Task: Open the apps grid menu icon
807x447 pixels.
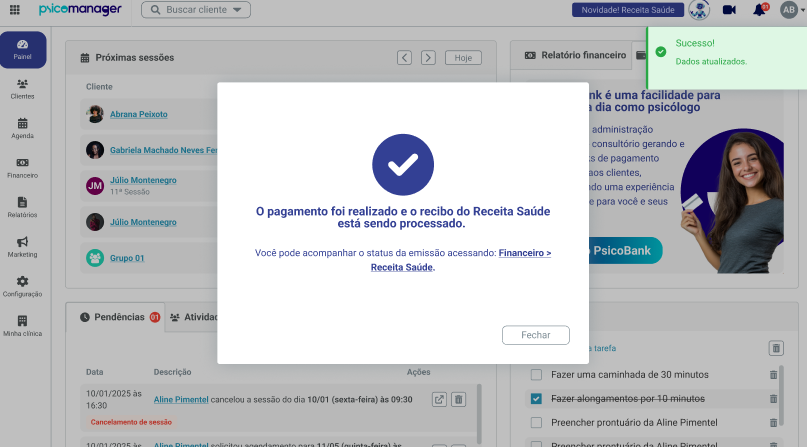Action: pos(15,9)
